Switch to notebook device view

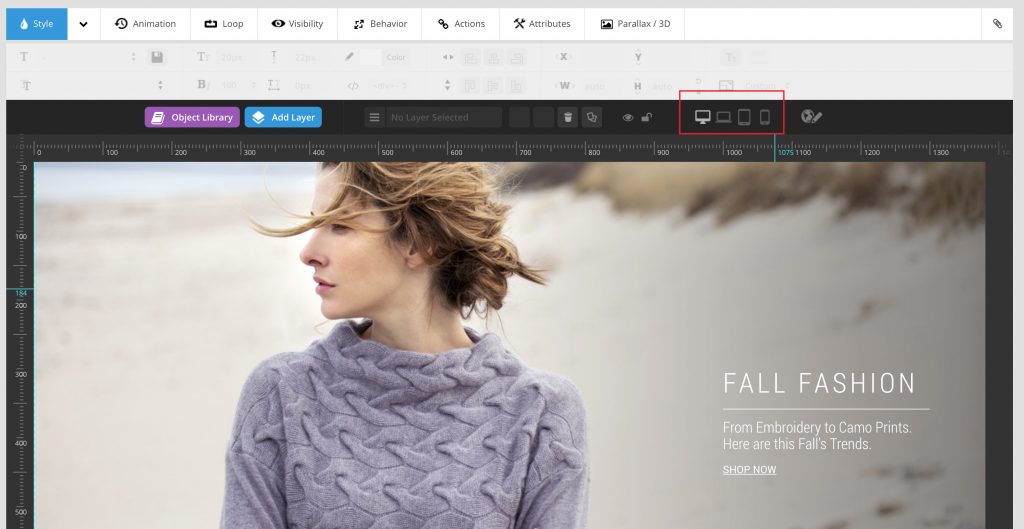[x=723, y=117]
